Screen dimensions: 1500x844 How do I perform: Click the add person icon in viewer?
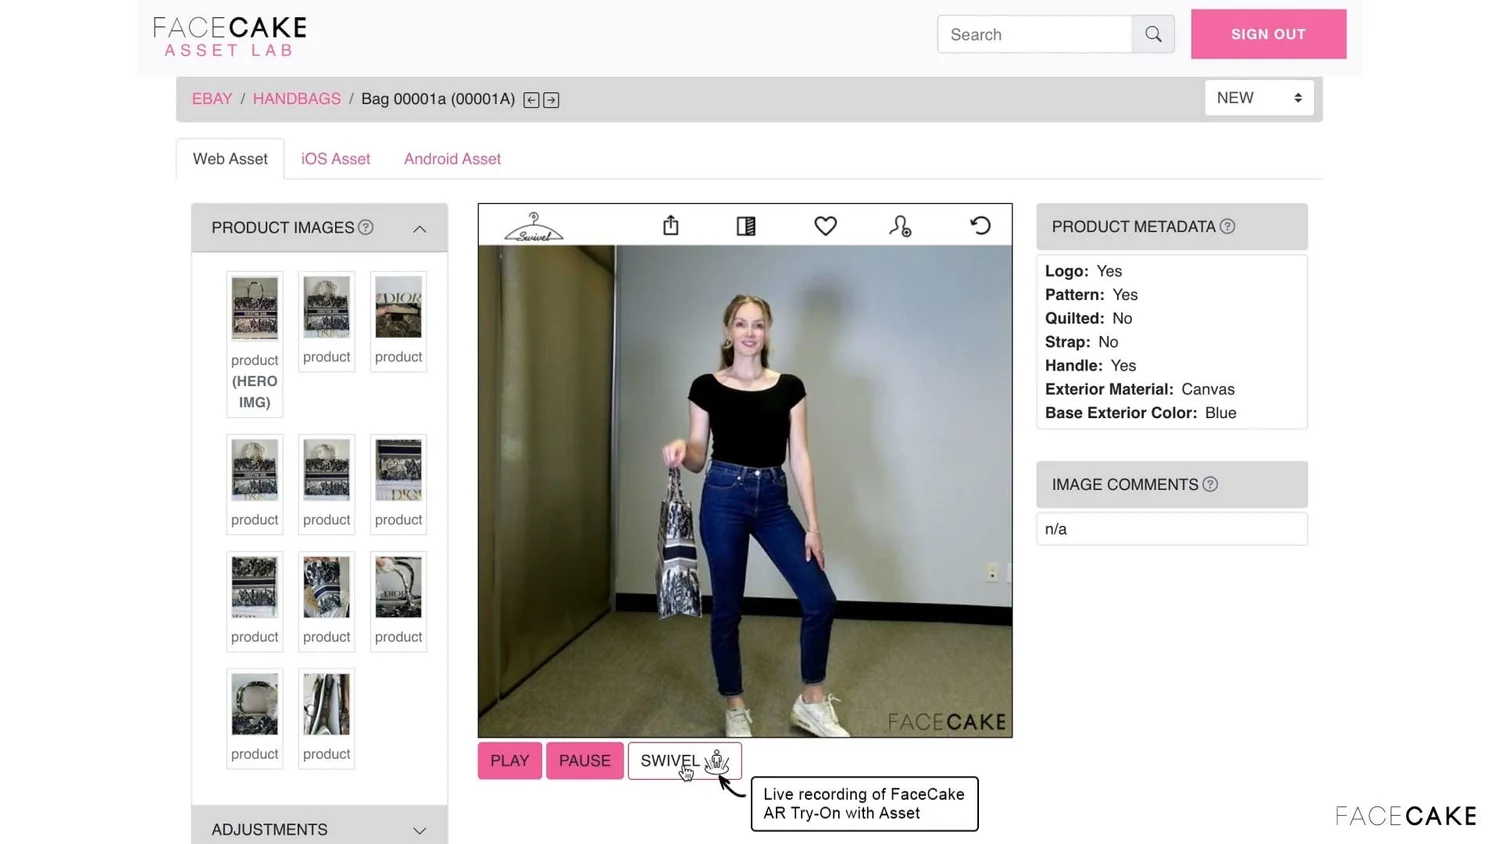900,227
